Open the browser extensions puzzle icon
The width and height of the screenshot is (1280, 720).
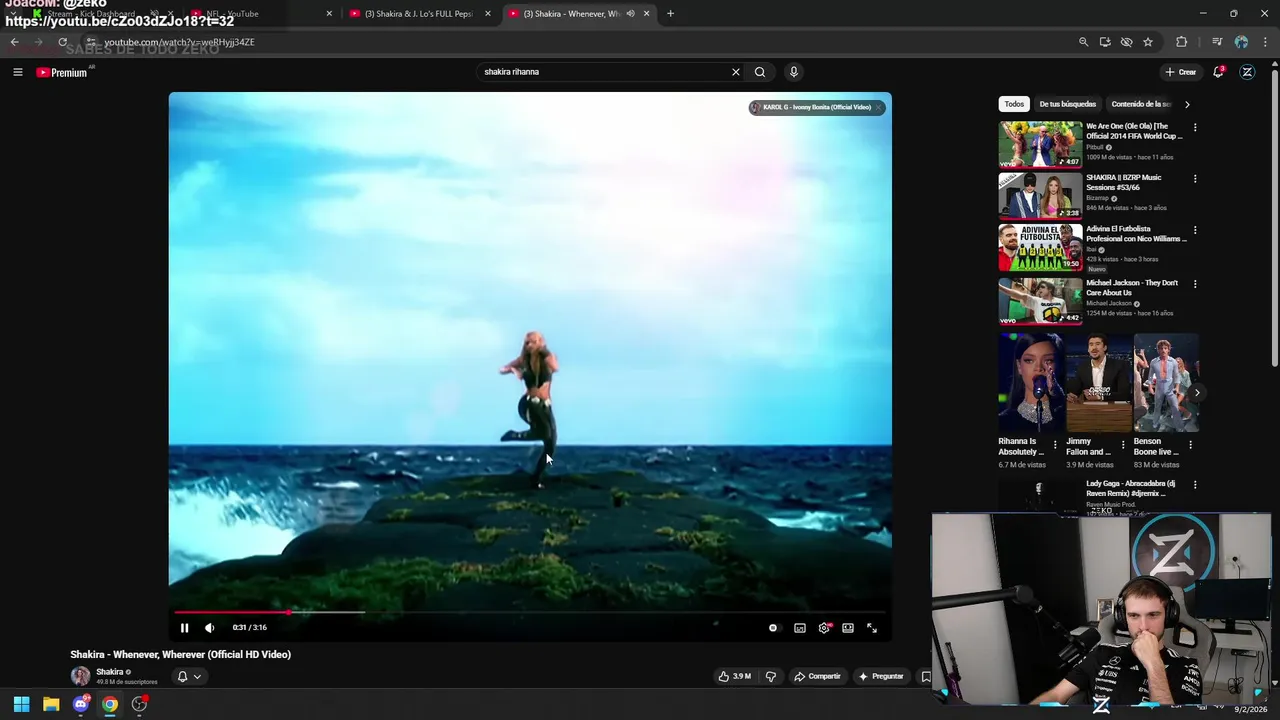pos(1182,42)
